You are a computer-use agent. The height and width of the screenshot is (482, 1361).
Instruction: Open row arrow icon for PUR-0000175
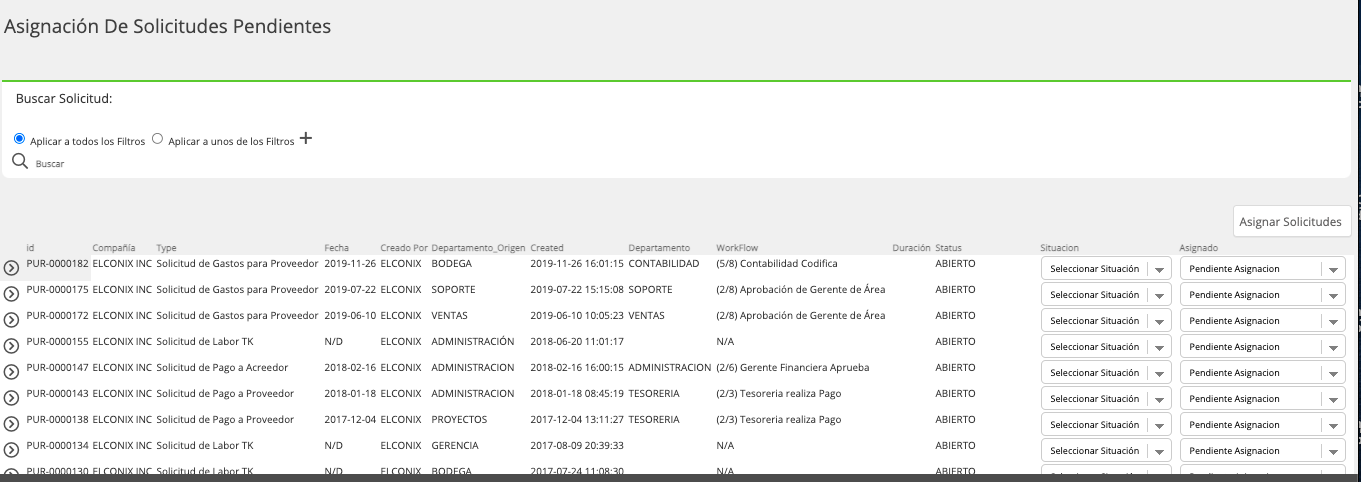click(12, 294)
